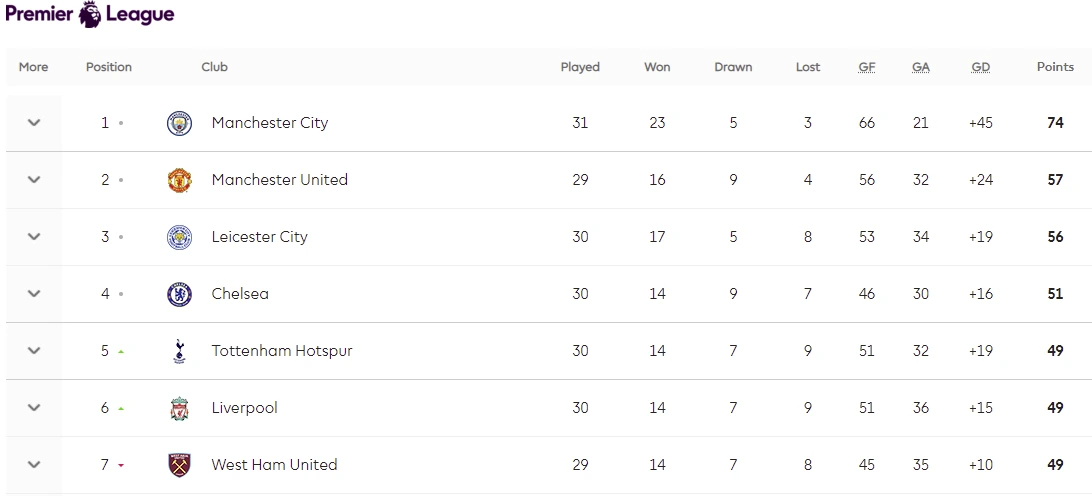The image size is (1092, 496).
Task: Click the West Ham United crest
Action: (x=179, y=465)
